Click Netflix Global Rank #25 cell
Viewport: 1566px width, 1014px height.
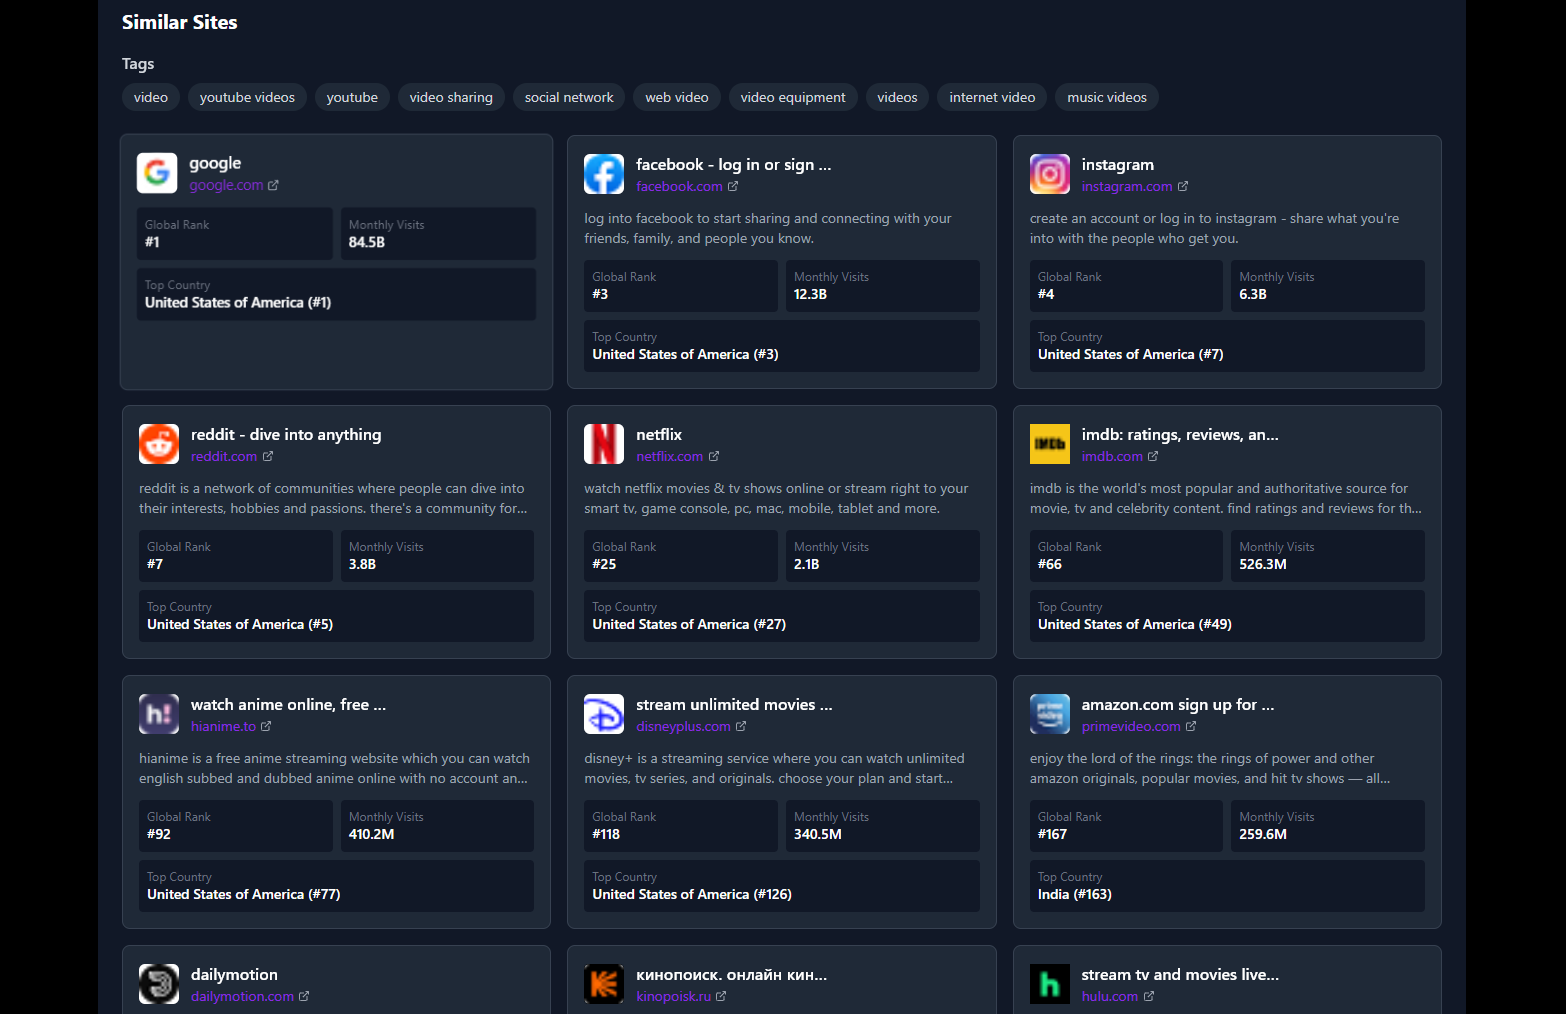click(x=680, y=556)
